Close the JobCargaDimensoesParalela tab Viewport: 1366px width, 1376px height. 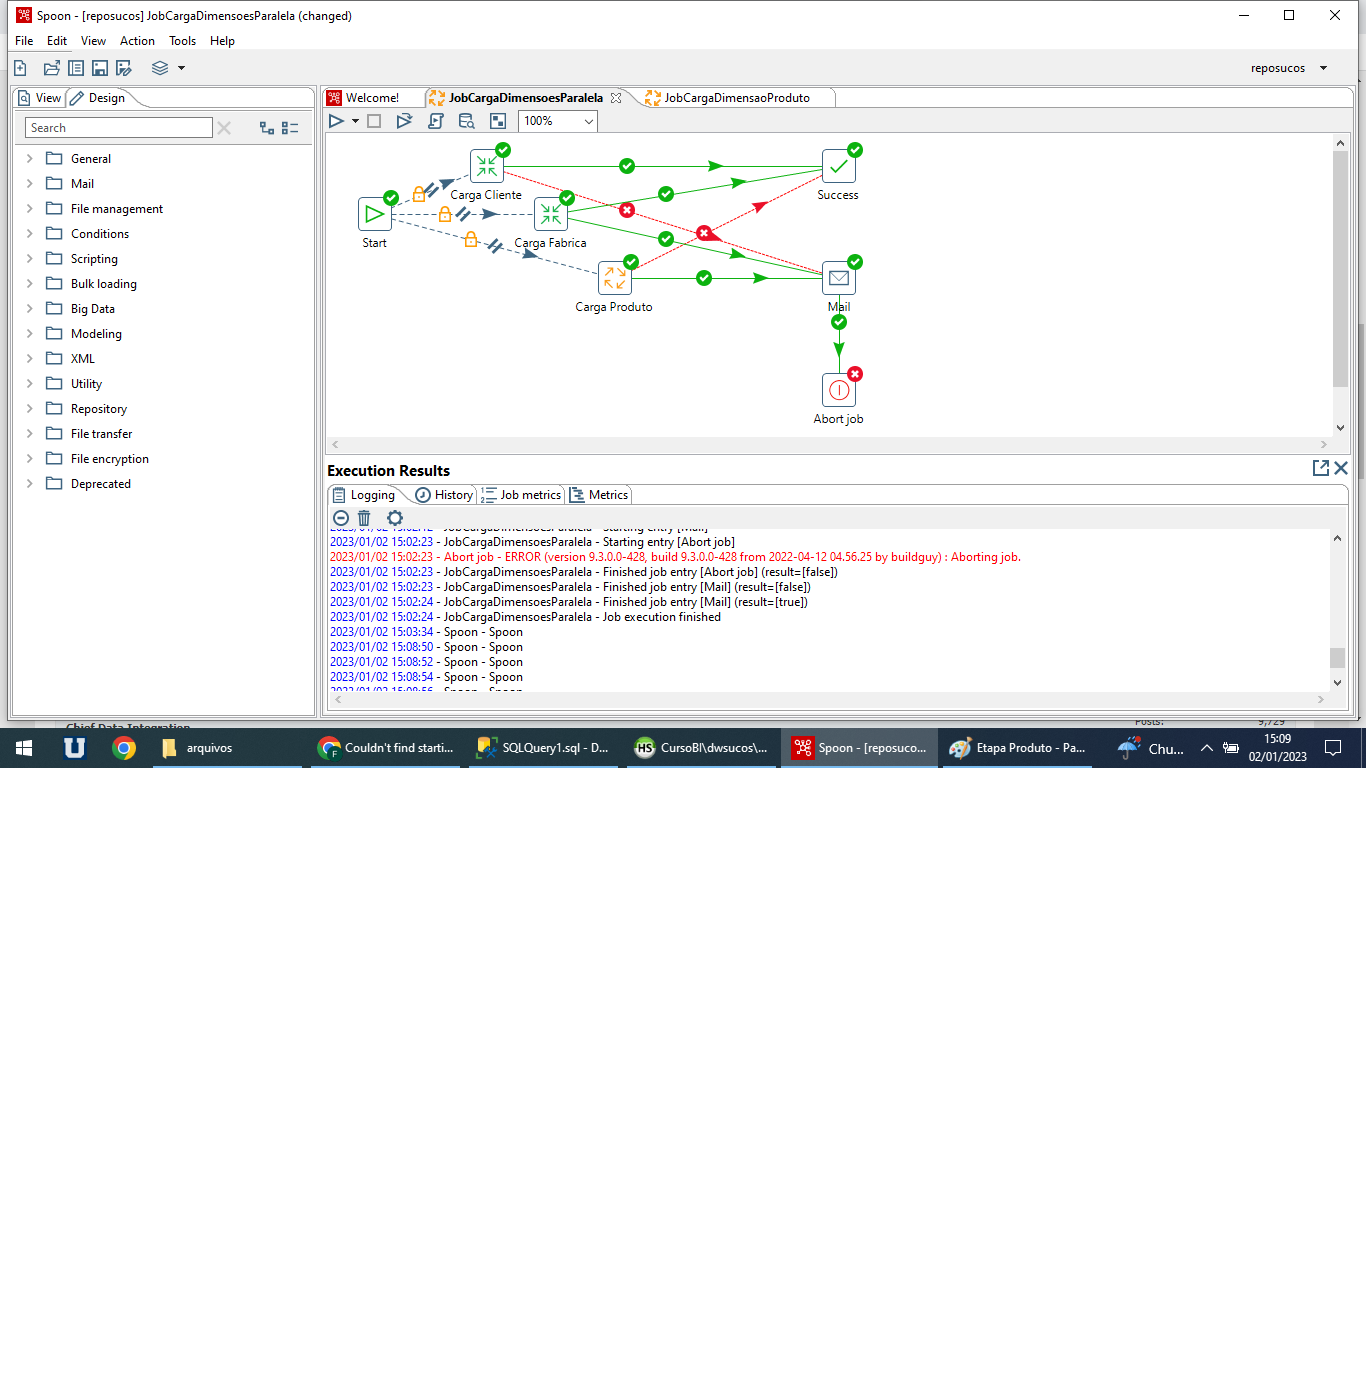[616, 98]
